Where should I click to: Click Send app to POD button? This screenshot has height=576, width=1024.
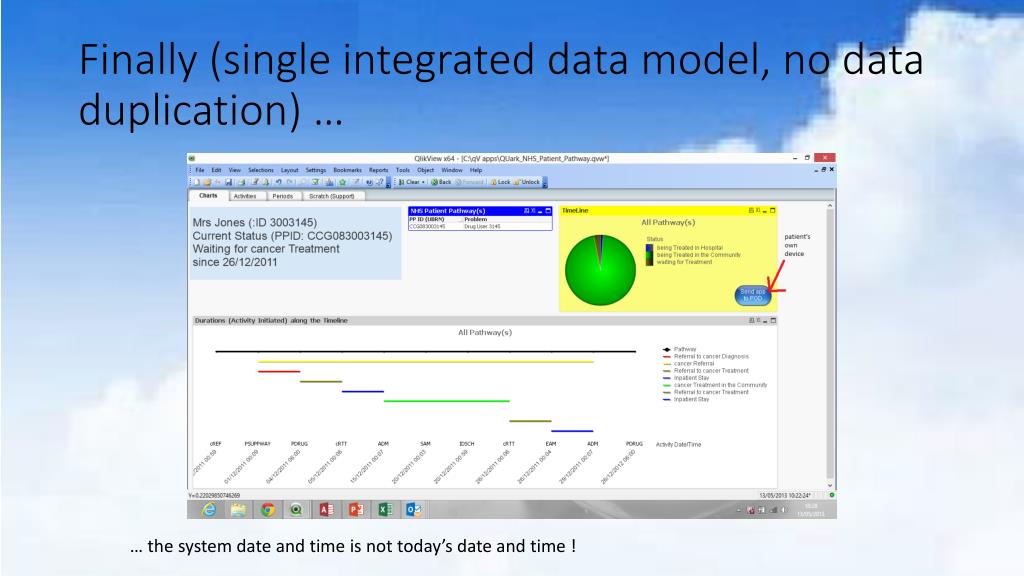point(753,295)
